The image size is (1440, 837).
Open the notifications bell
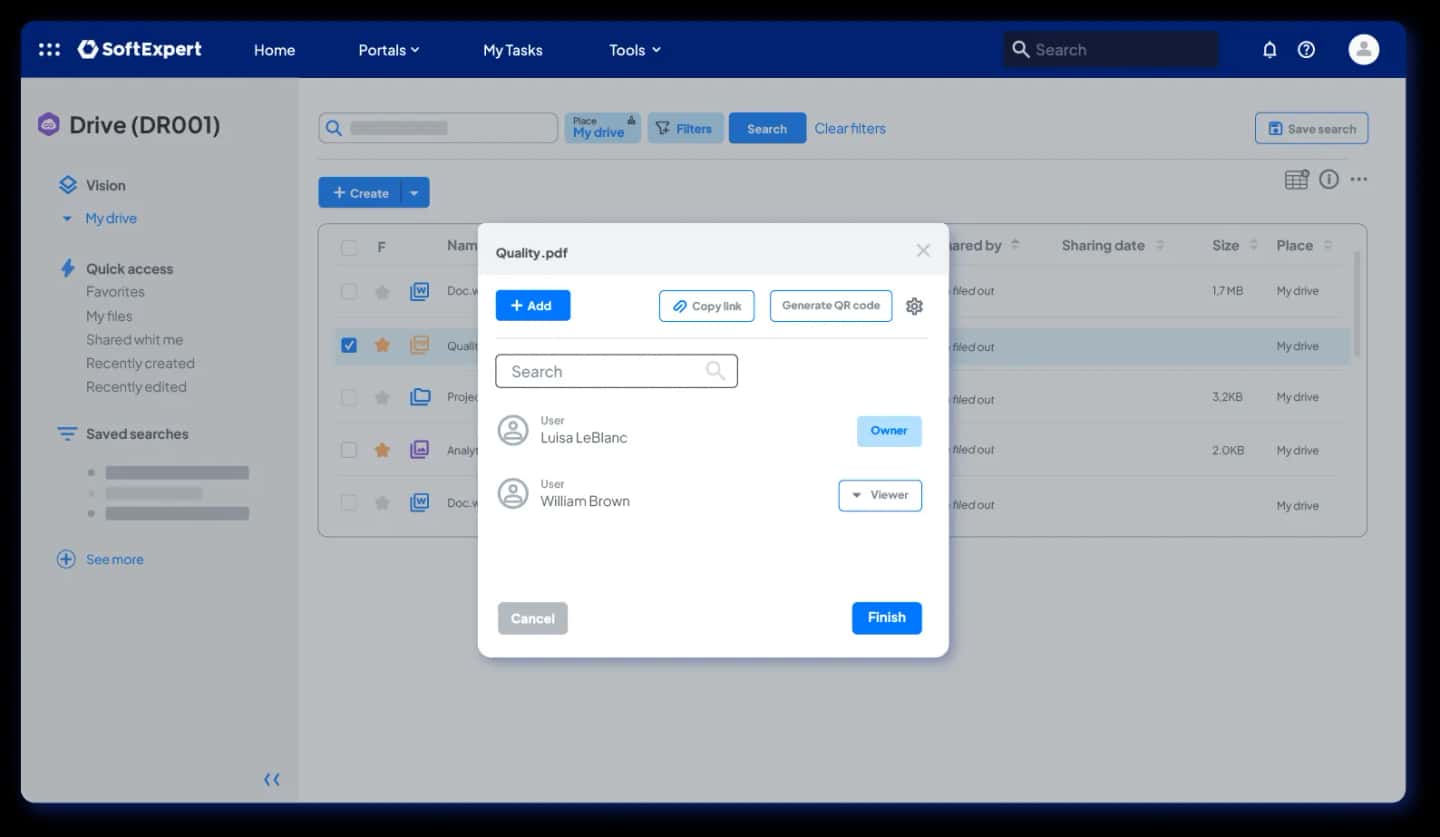point(1270,49)
